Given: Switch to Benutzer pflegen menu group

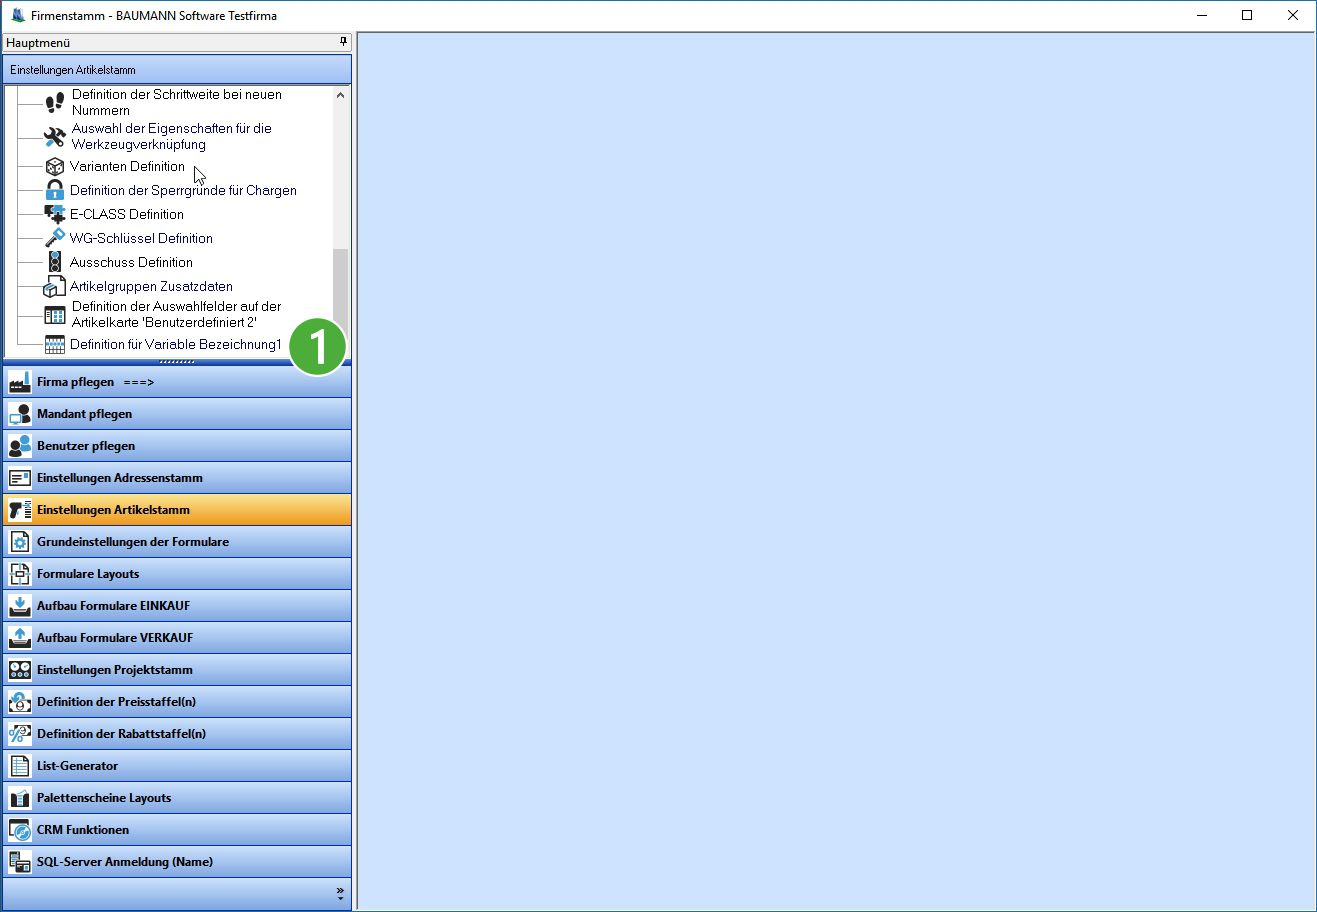Looking at the screenshot, I should point(177,446).
